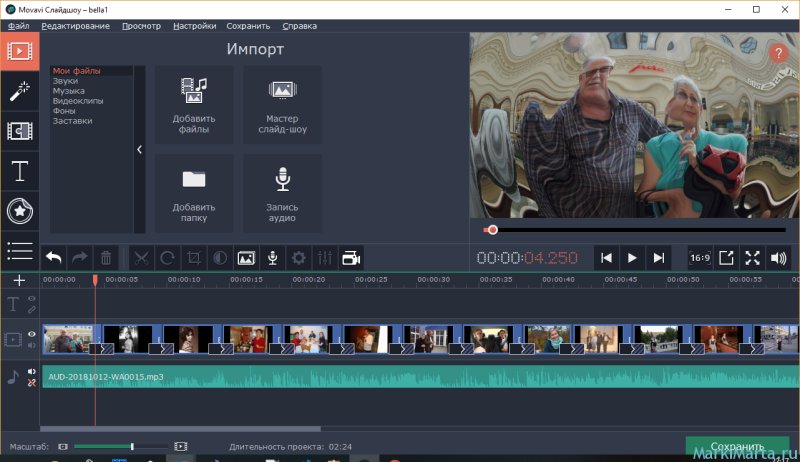This screenshot has width=800, height=462.
Task: Click transition between first and second clips
Action: coord(102,349)
